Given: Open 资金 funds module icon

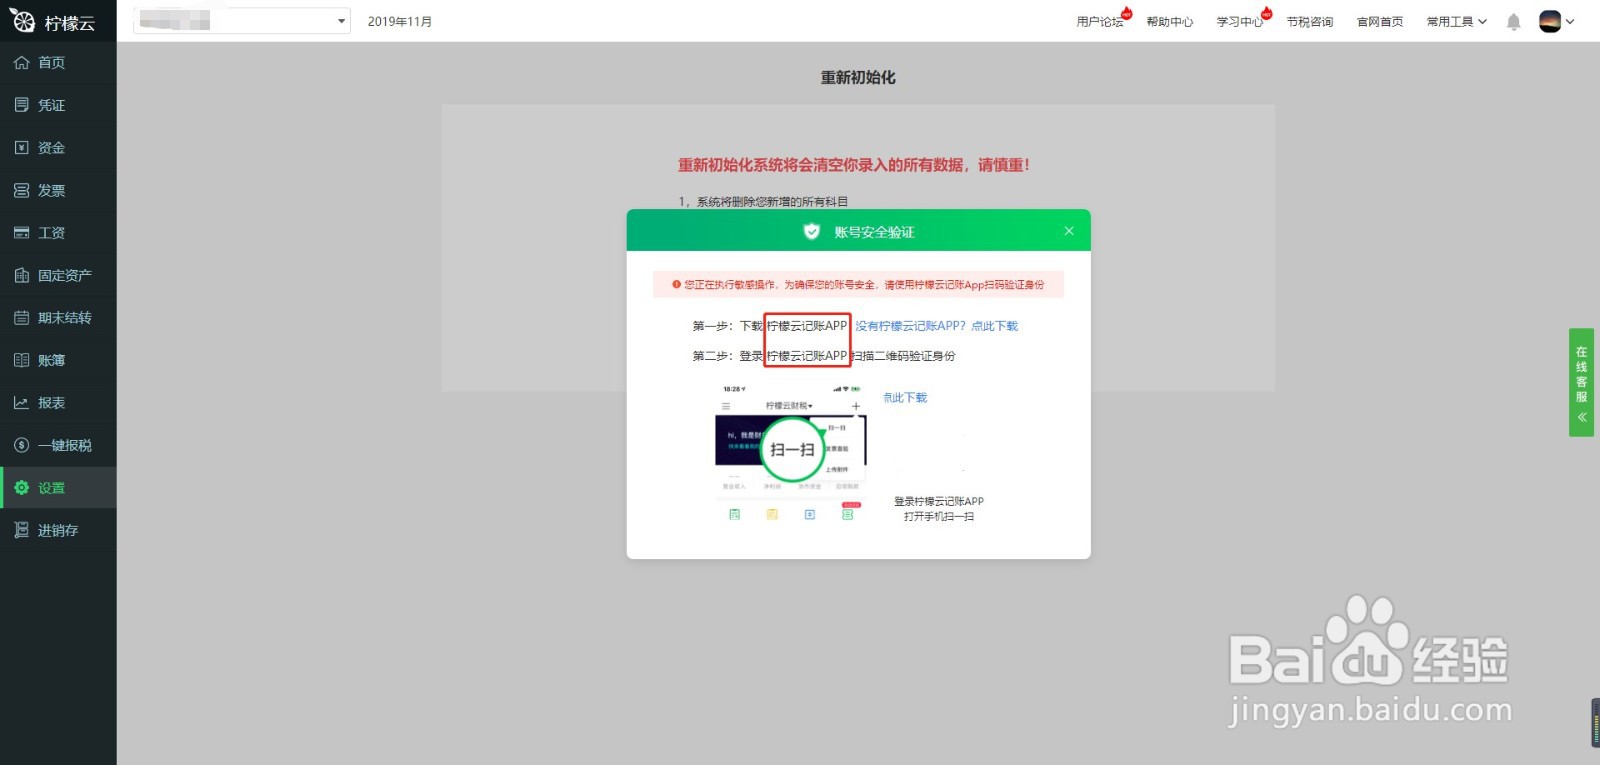Looking at the screenshot, I should (21, 148).
